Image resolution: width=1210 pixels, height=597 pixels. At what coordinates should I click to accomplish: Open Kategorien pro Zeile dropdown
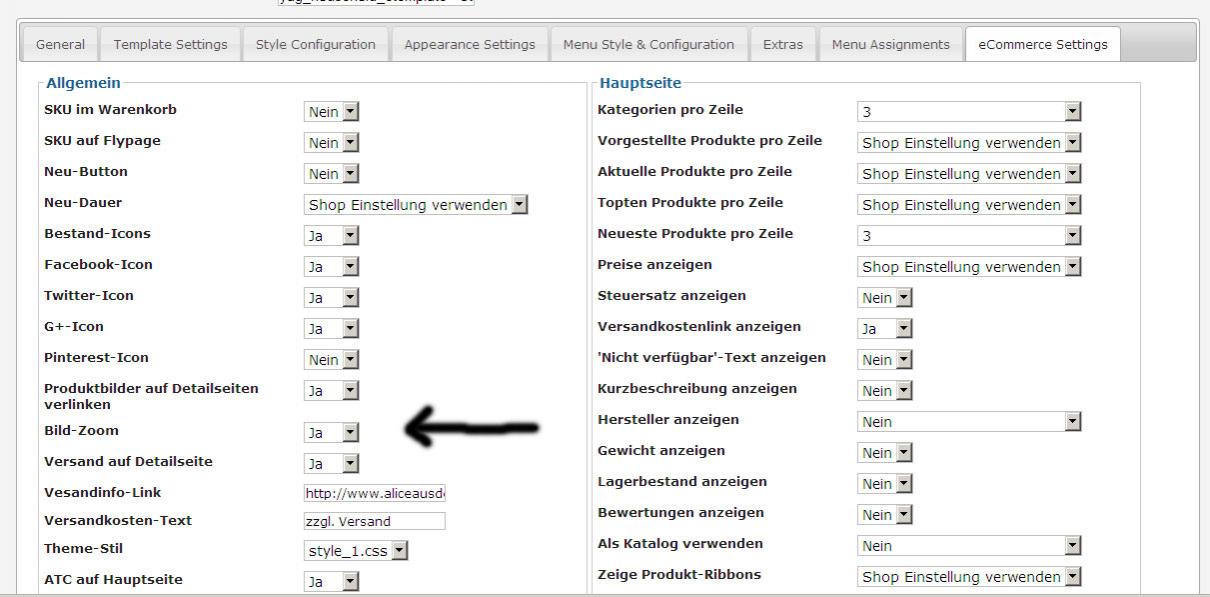(969, 112)
